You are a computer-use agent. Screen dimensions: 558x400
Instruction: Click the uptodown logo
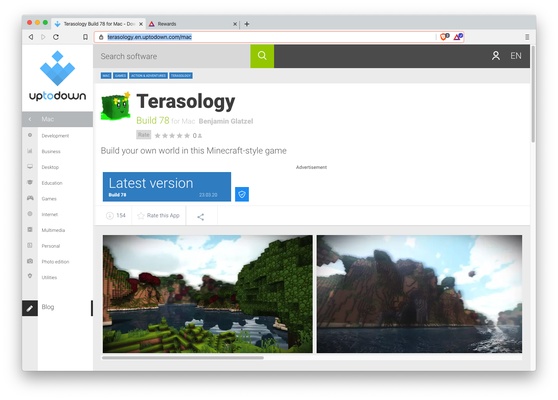point(57,76)
